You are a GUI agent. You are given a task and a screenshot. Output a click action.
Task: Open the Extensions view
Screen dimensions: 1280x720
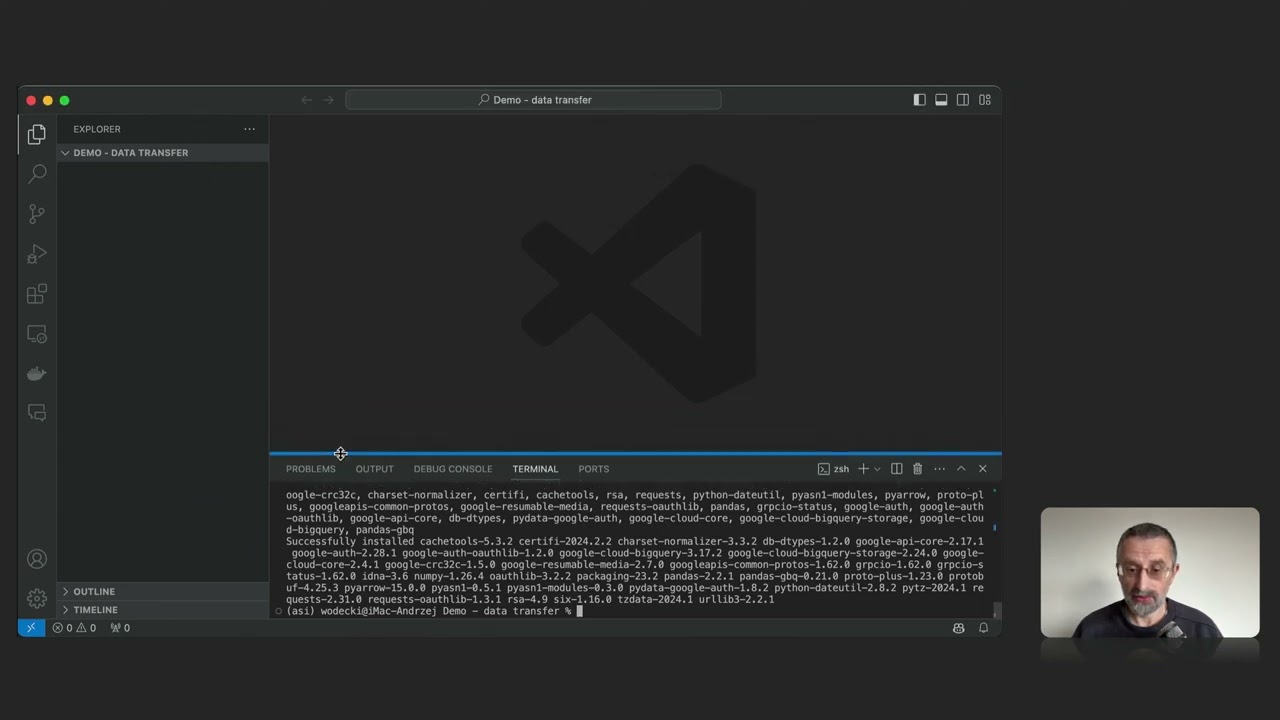(x=37, y=294)
